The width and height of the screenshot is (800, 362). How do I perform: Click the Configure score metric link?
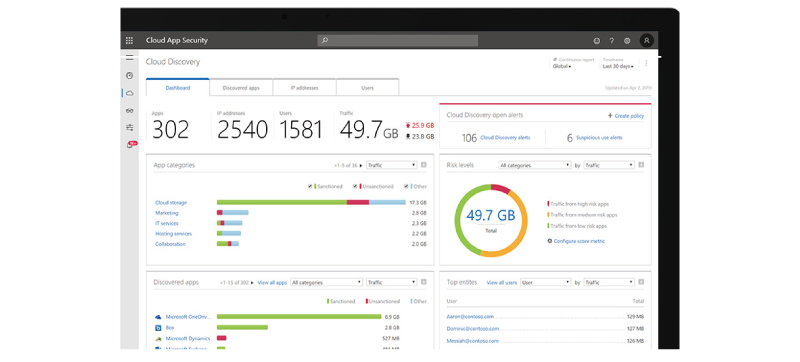click(x=579, y=241)
